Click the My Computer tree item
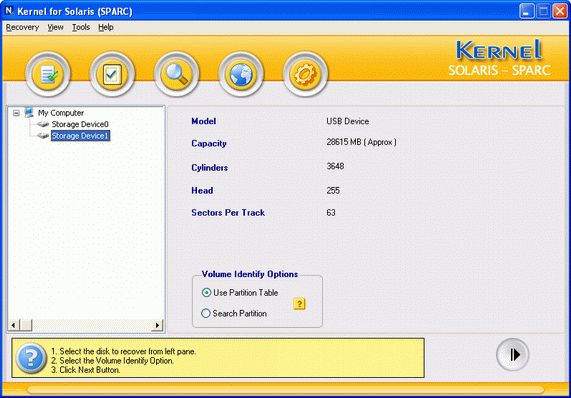The image size is (571, 398). [61, 113]
